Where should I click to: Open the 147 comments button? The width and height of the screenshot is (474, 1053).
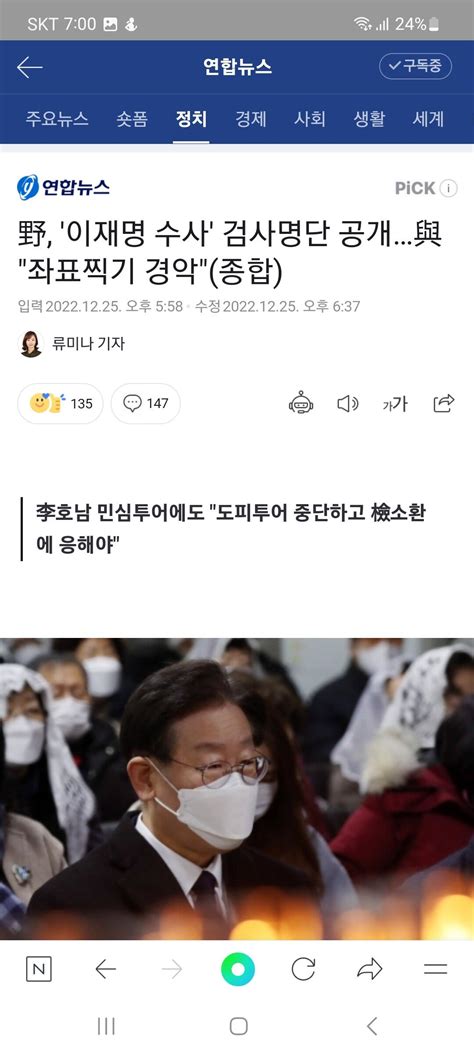pyautogui.click(x=146, y=404)
